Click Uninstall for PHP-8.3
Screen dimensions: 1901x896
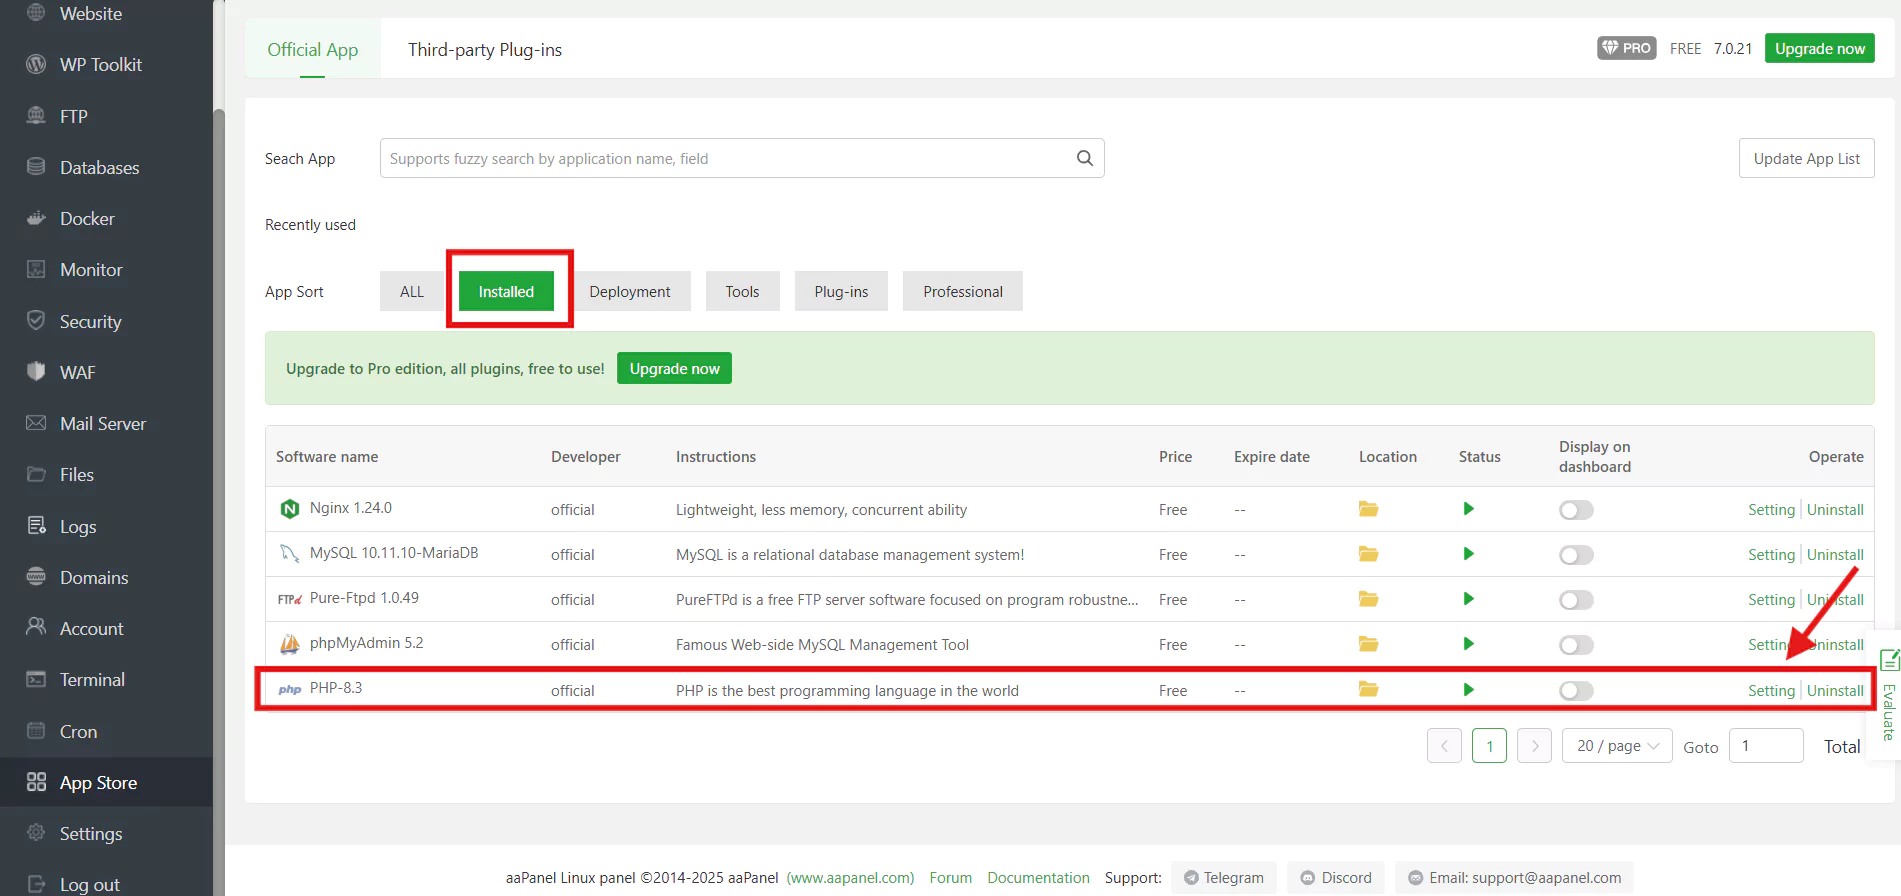(x=1835, y=691)
